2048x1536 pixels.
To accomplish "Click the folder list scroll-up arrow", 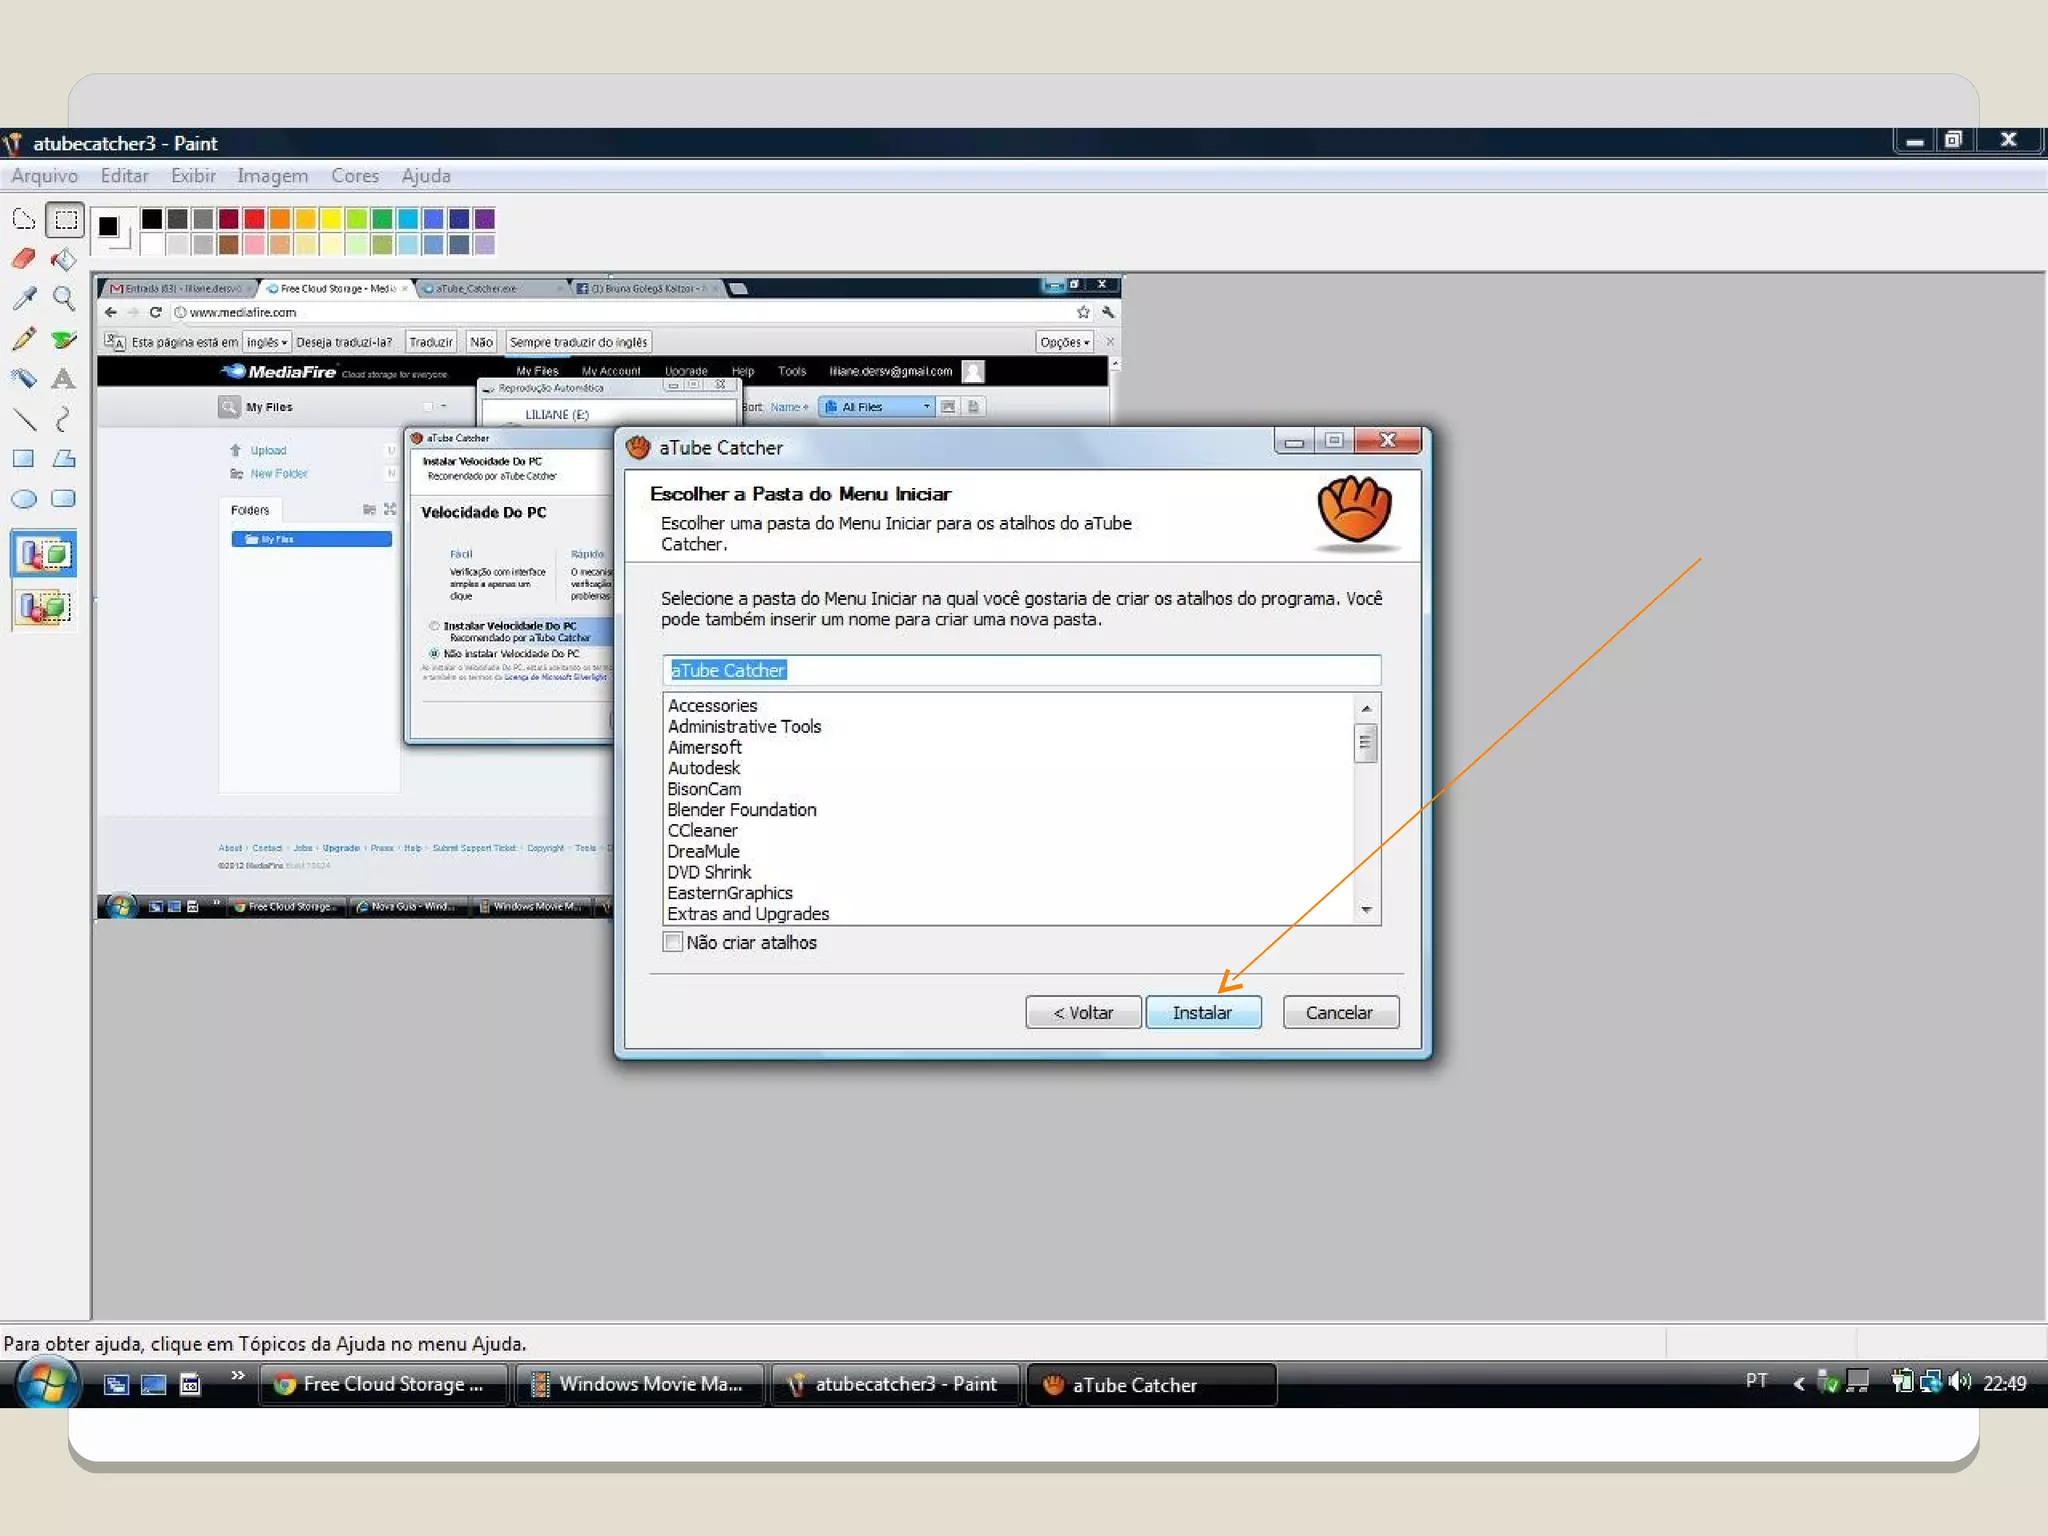I will pos(1366,708).
